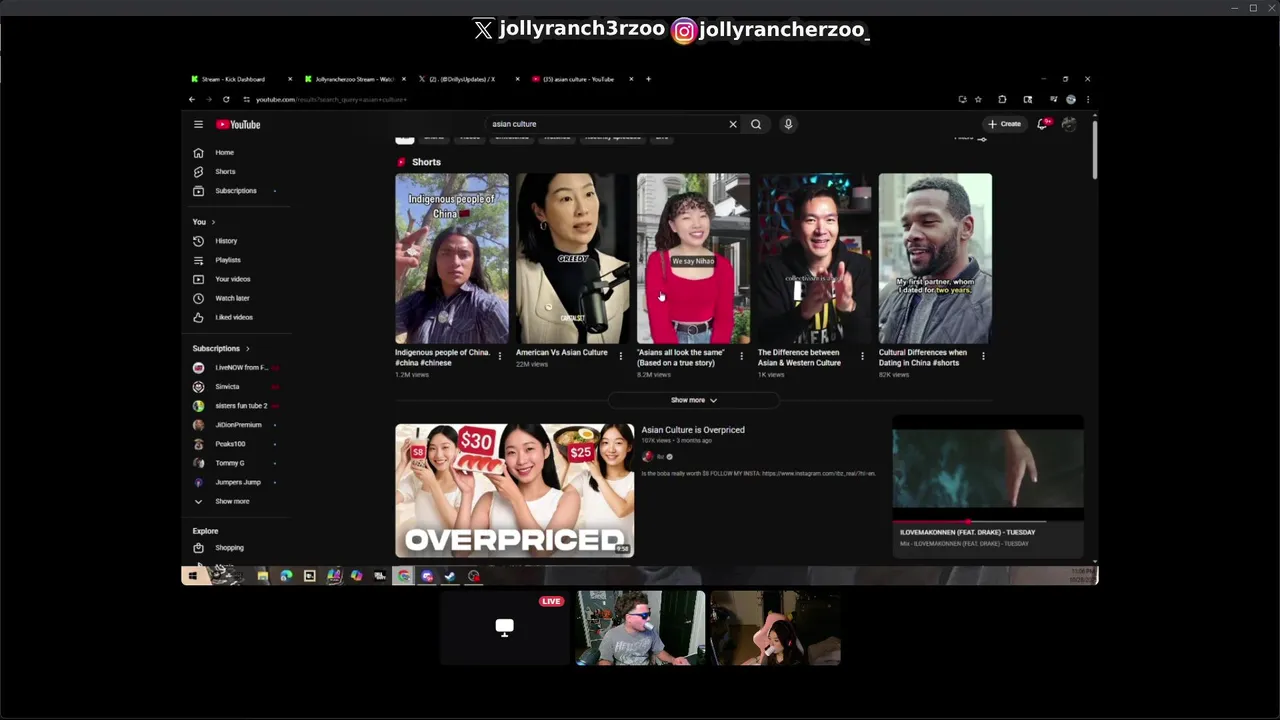Open Asian Culture is Overpriced video title
Screen dimensions: 1280x720
693,430
